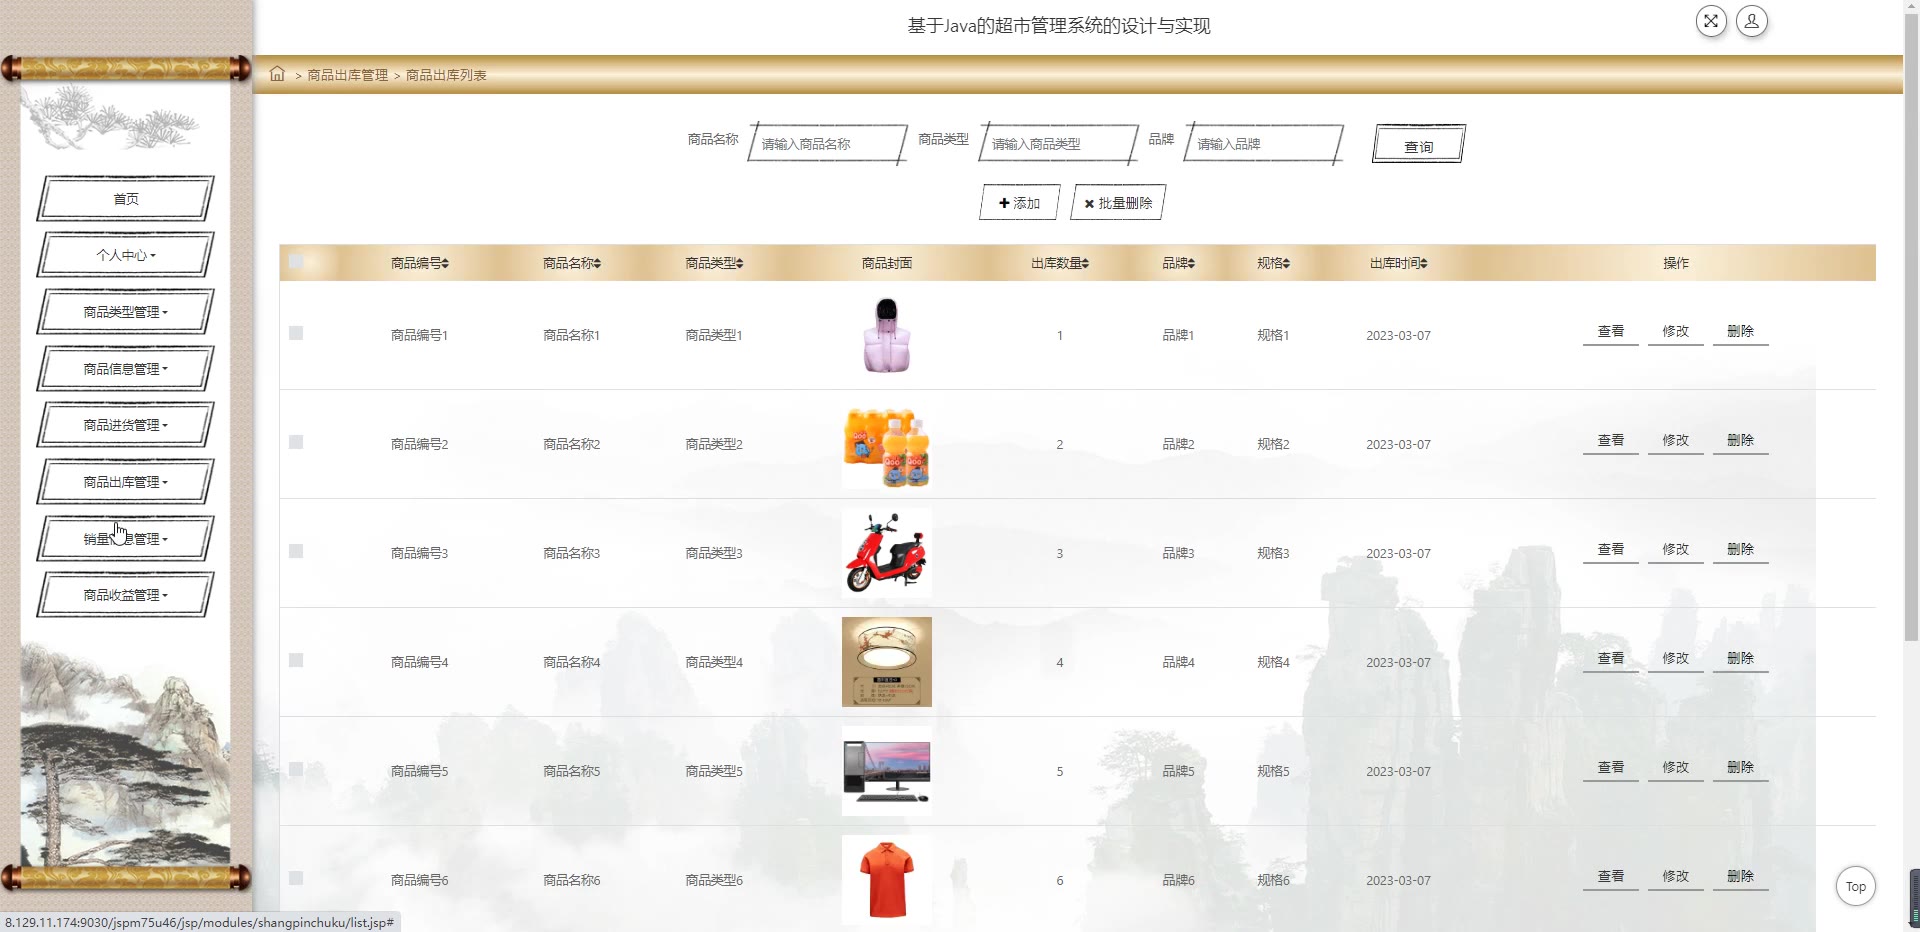Viewport: 1920px width, 932px height.
Task: Expand the 个人中心 sidebar menu
Action: (x=126, y=255)
